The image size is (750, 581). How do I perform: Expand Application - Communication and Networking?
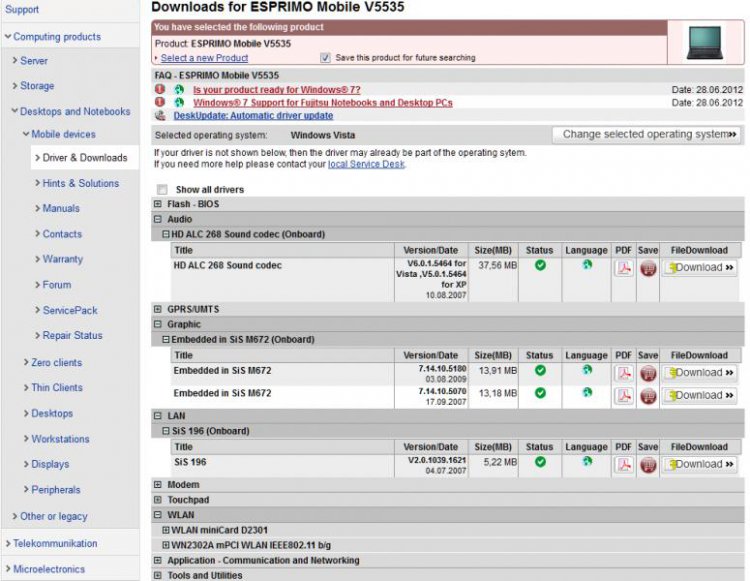pos(158,560)
